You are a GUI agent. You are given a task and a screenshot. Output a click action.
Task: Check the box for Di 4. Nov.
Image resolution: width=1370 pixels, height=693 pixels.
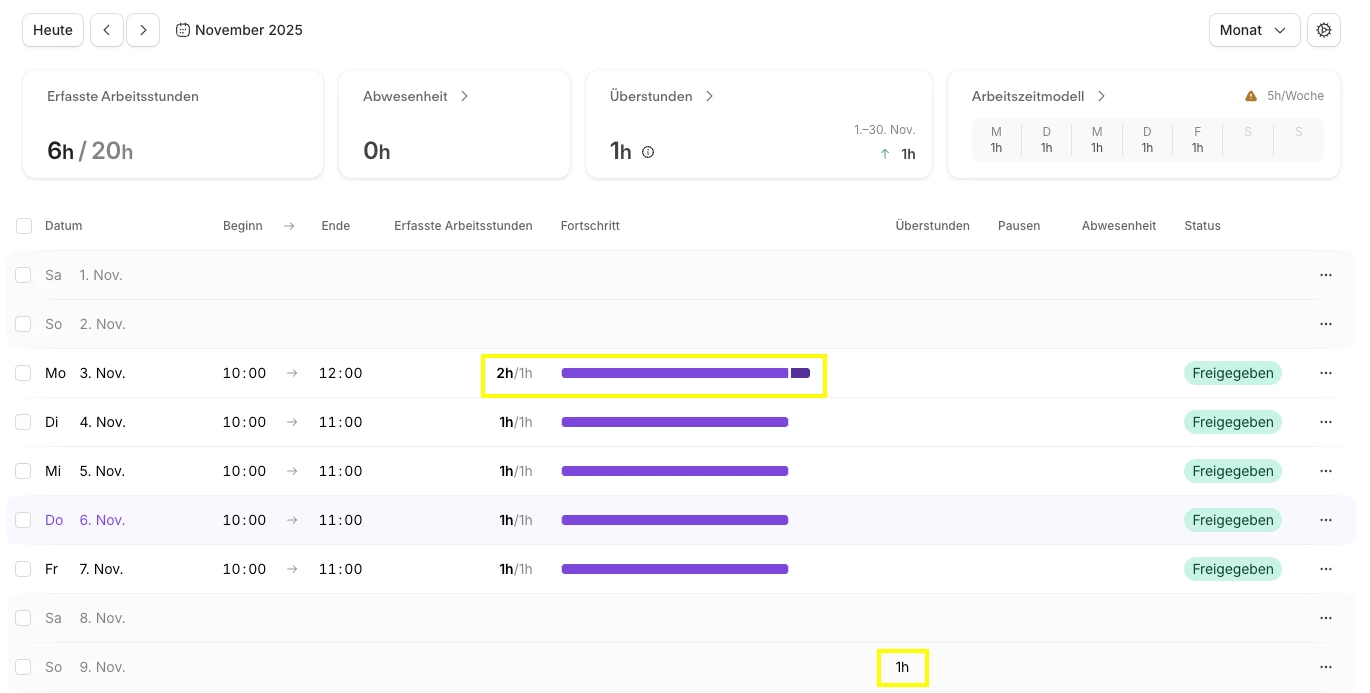click(23, 422)
